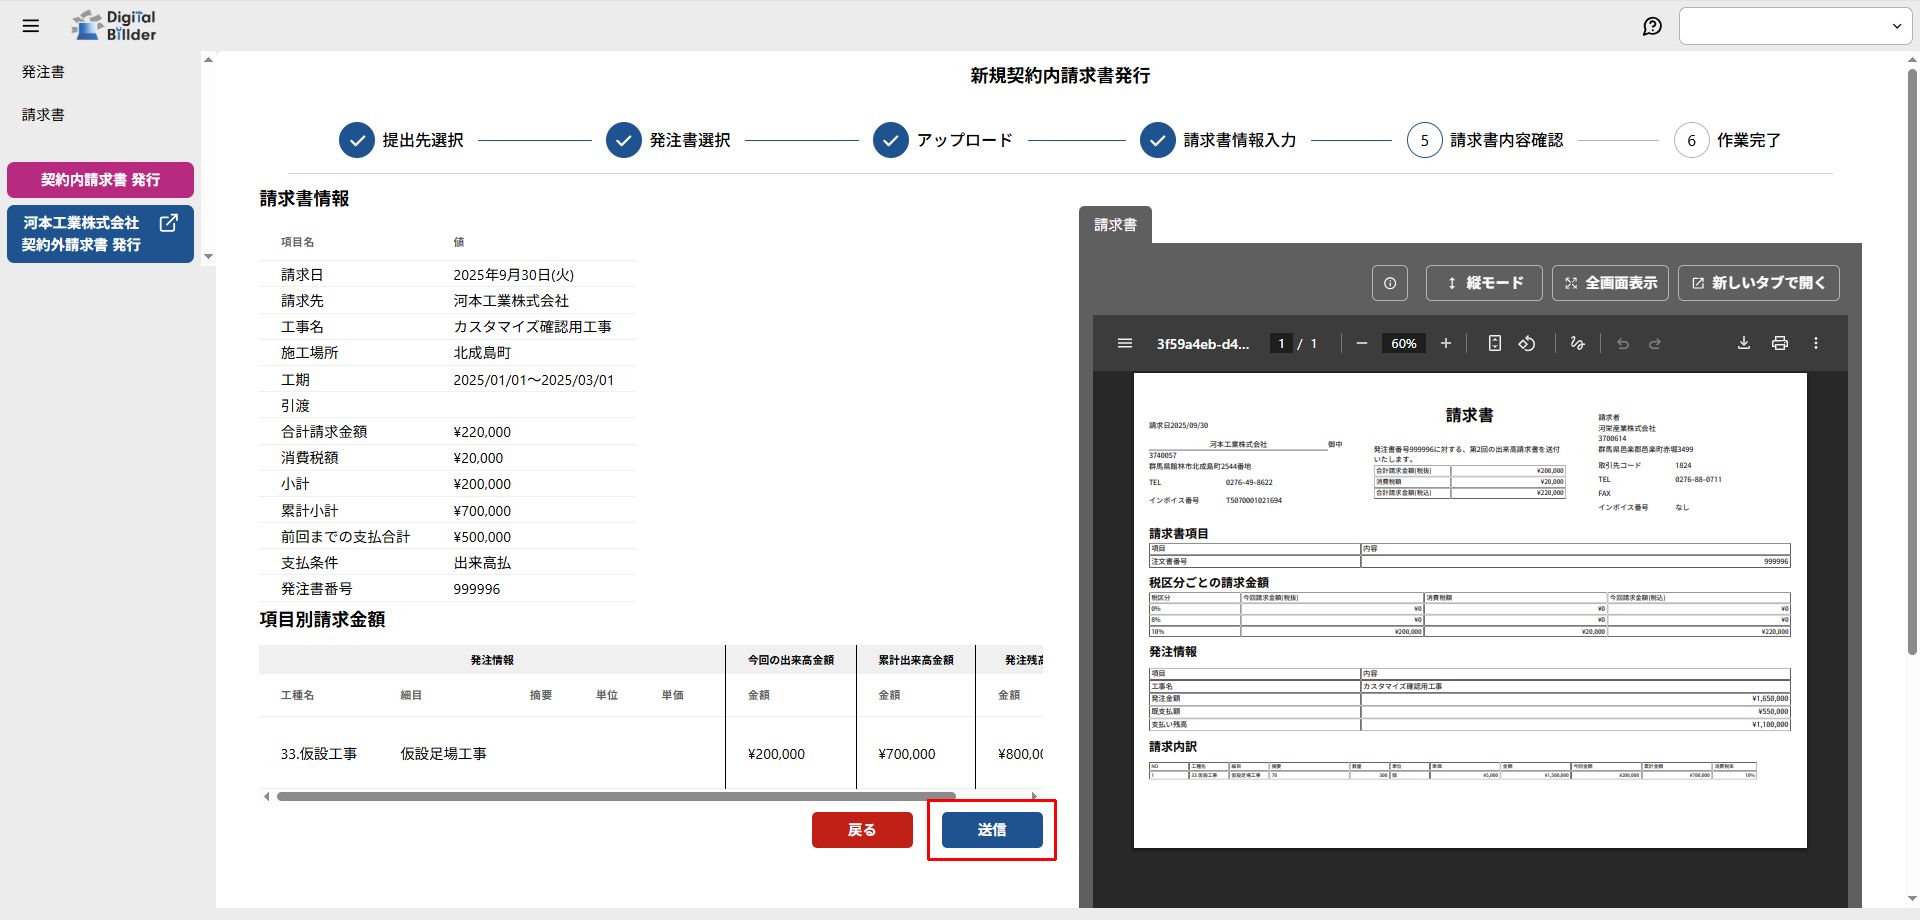Click the info icon button above the PDF
1920x920 pixels.
[1389, 283]
